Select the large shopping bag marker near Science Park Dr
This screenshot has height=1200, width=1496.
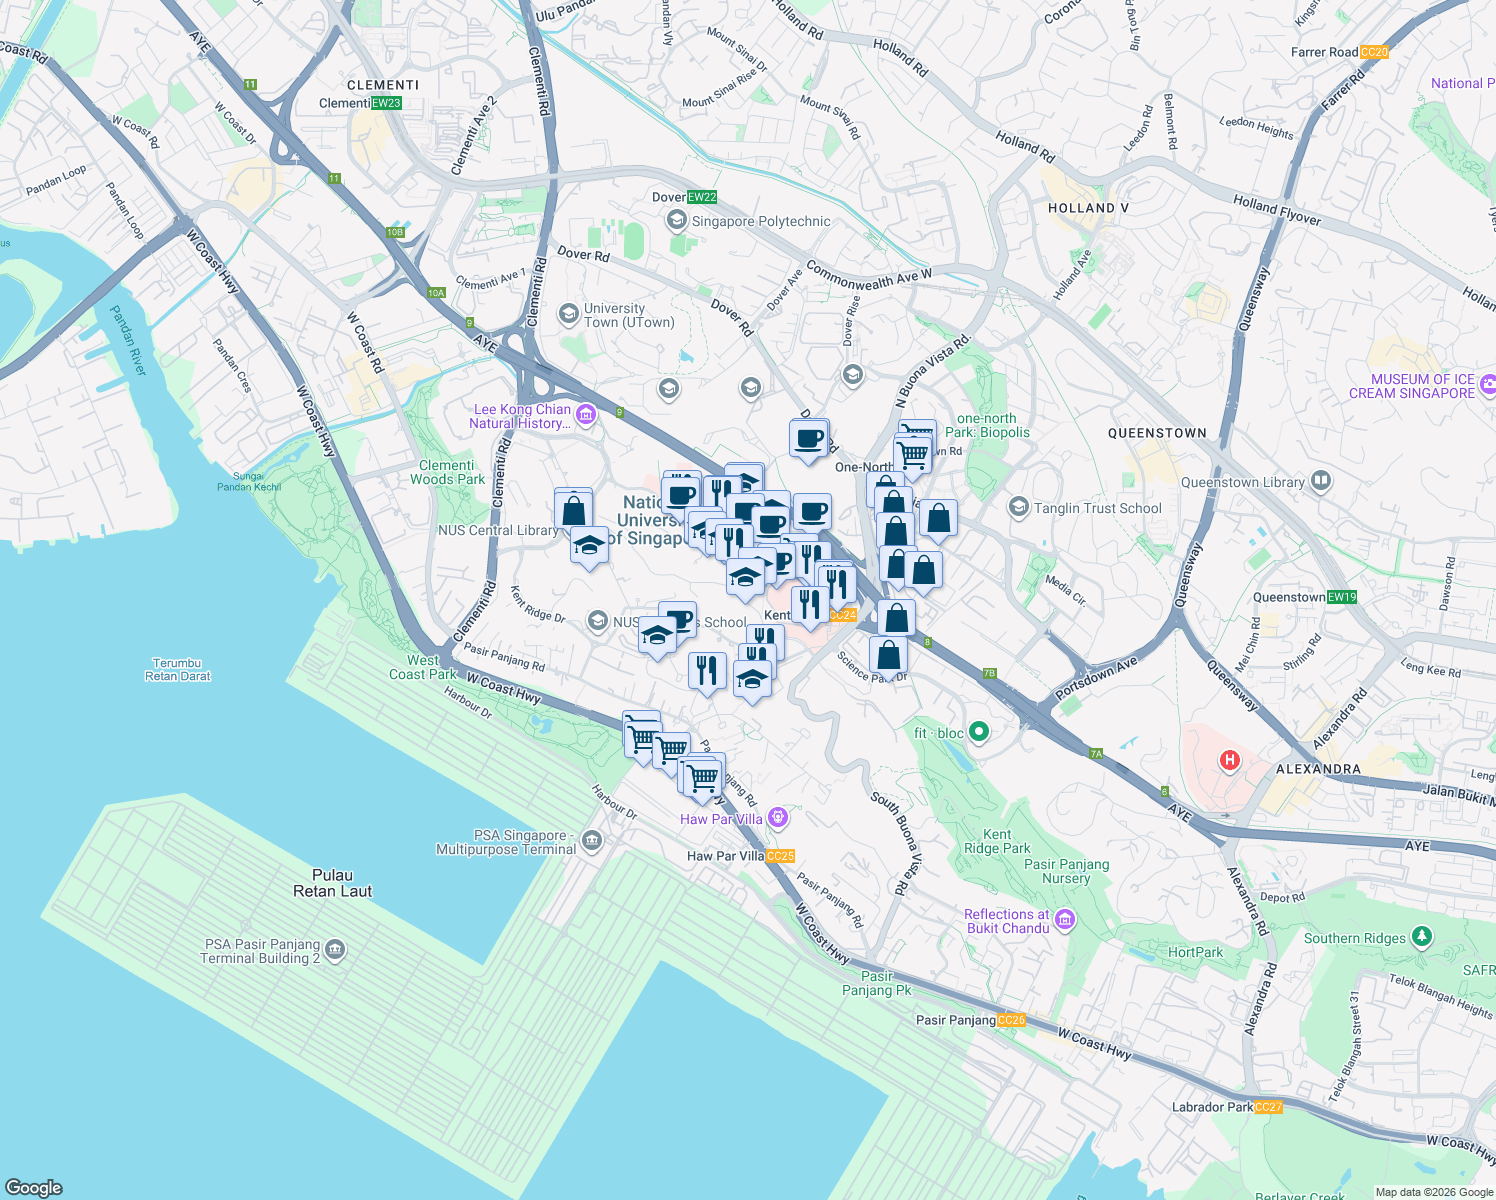click(889, 655)
